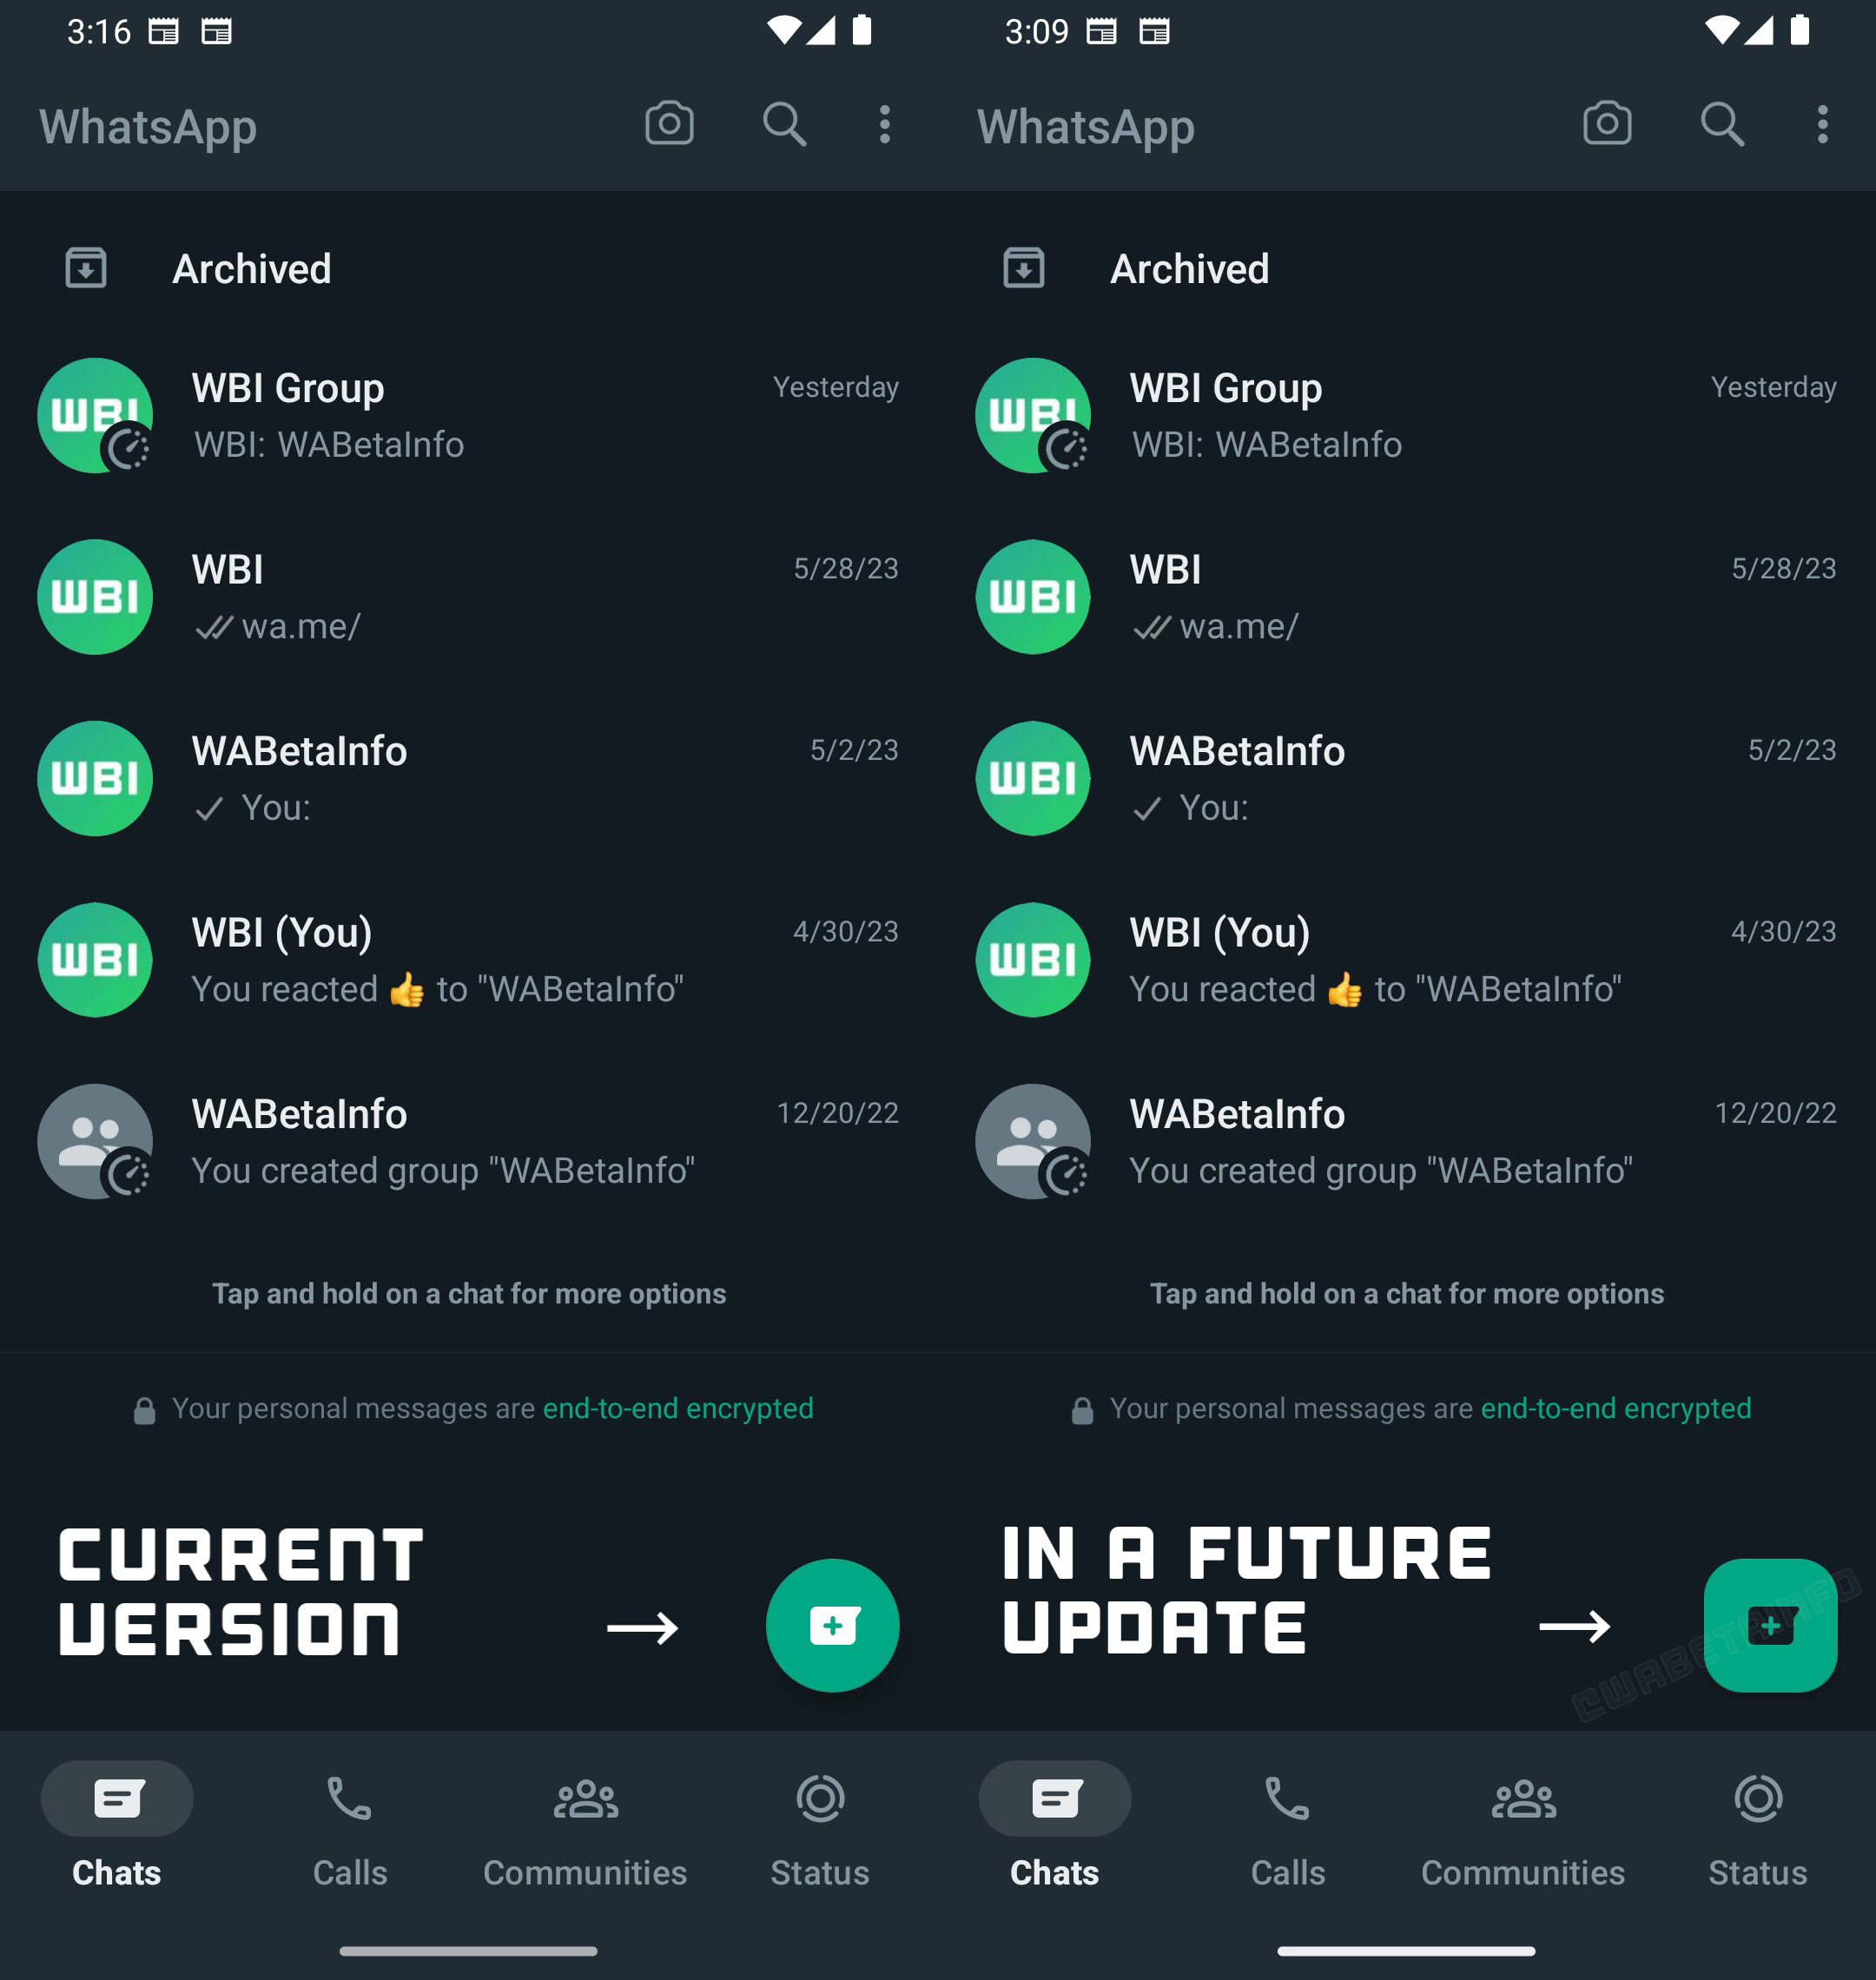Tap search icon in left WhatsApp screen
Viewport: 1876px width, 1980px height.
click(784, 125)
